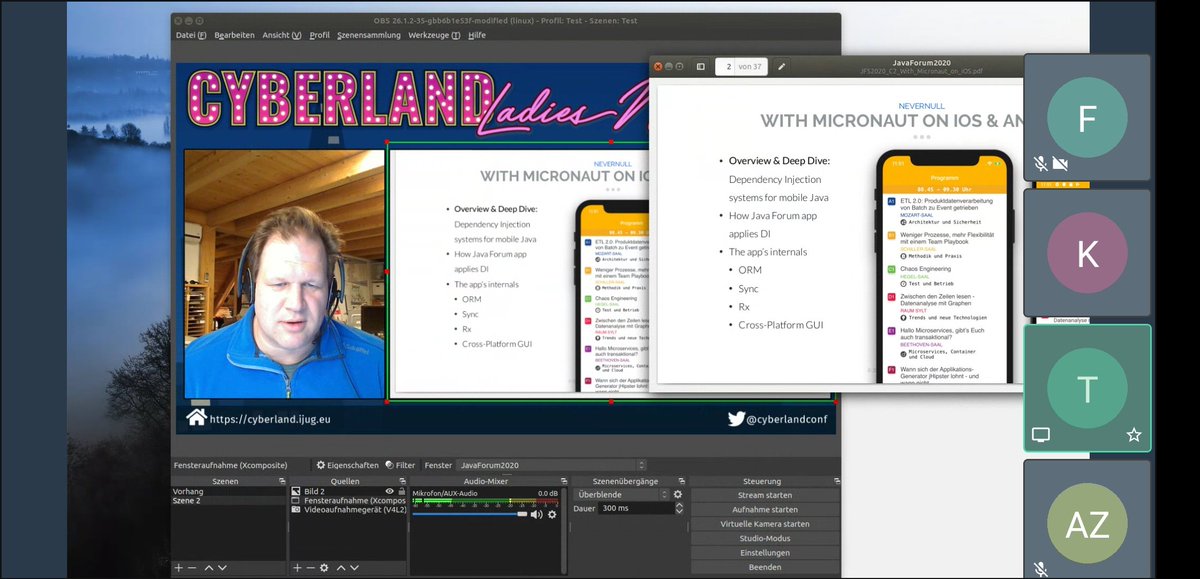The image size is (1200, 579).
Task: Click the Dauer spinner arrows
Action: (680, 508)
